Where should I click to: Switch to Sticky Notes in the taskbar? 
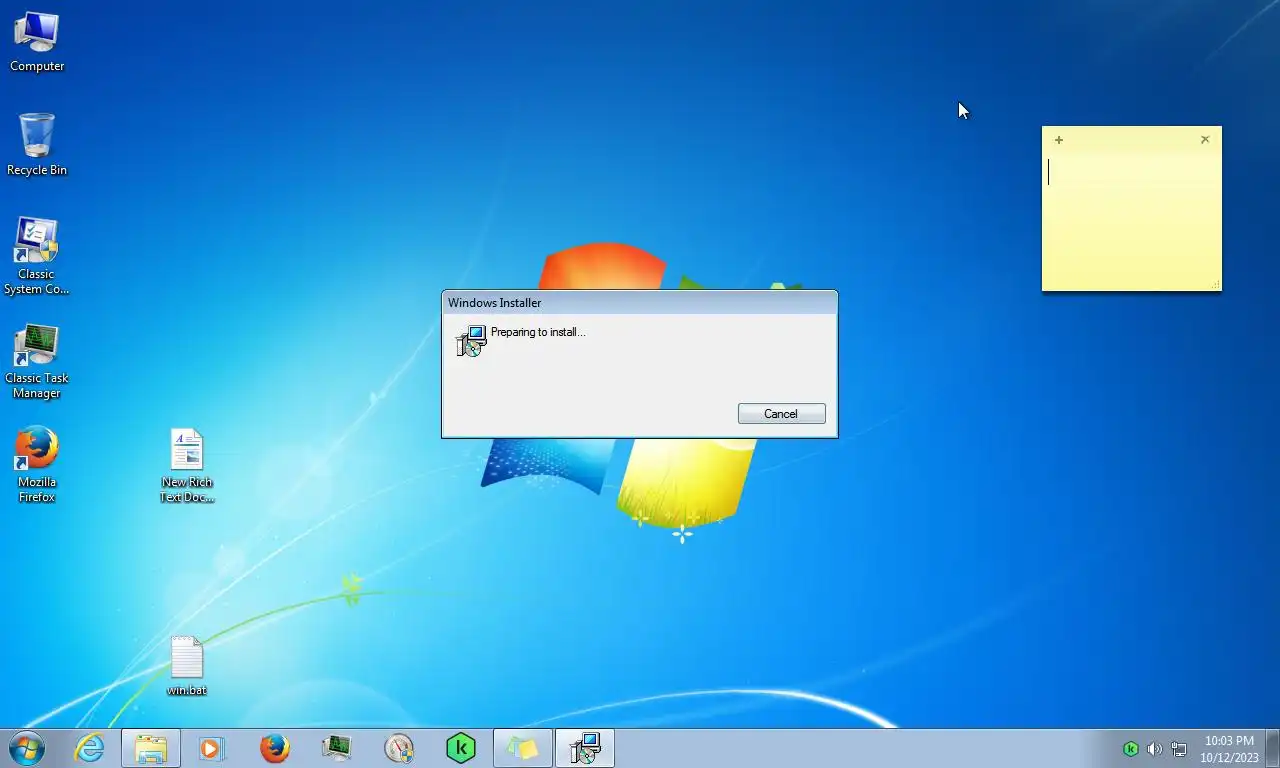[523, 748]
